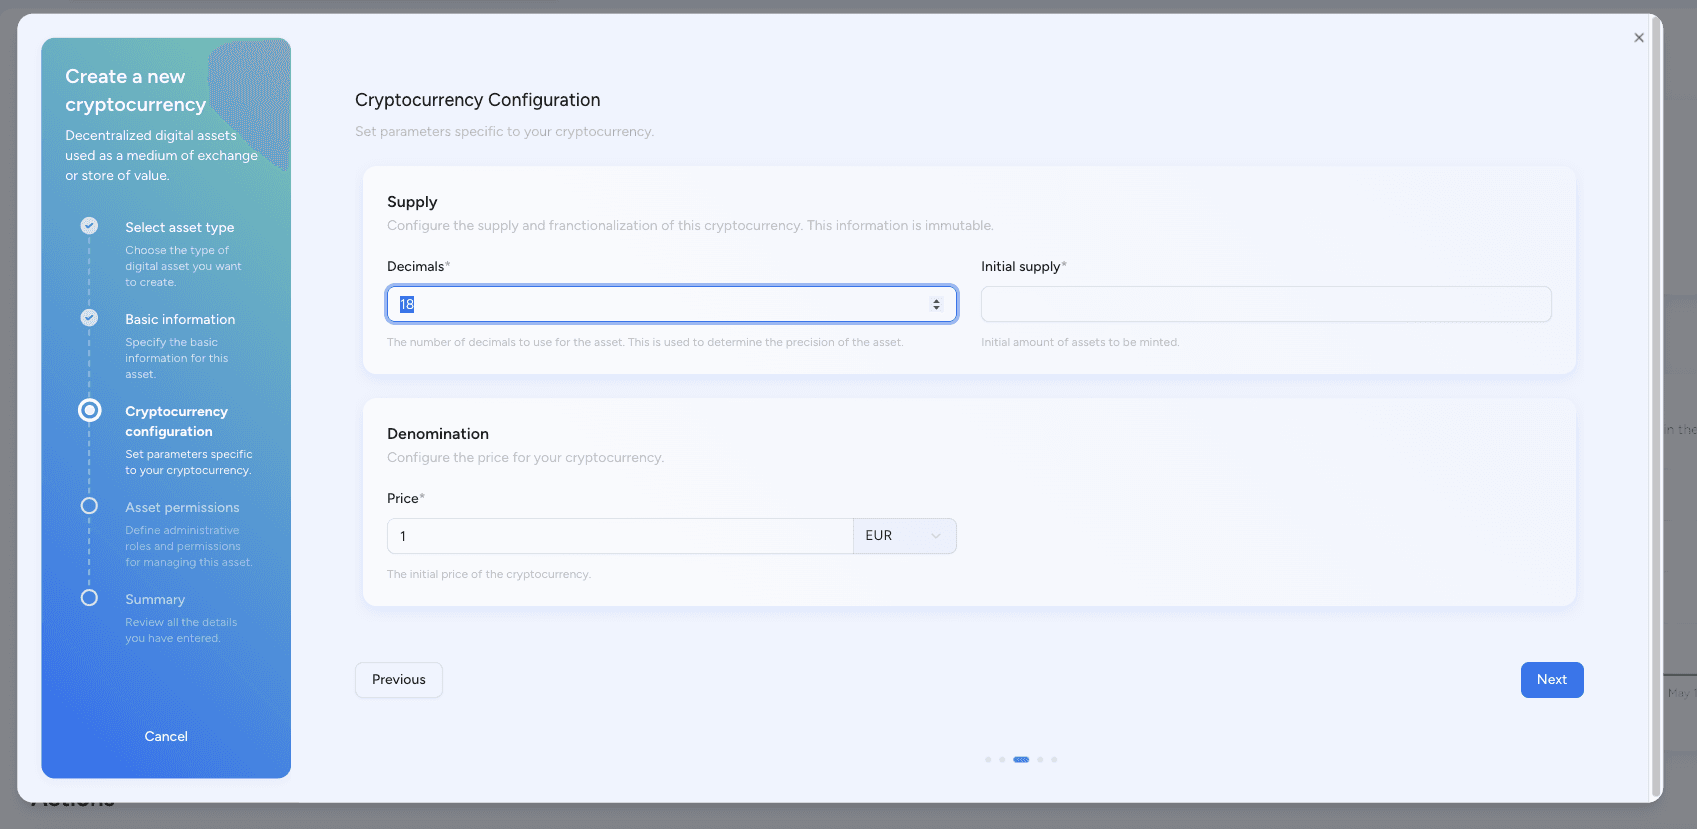
Task: Click the Select asset type completed step icon
Action: [89, 226]
